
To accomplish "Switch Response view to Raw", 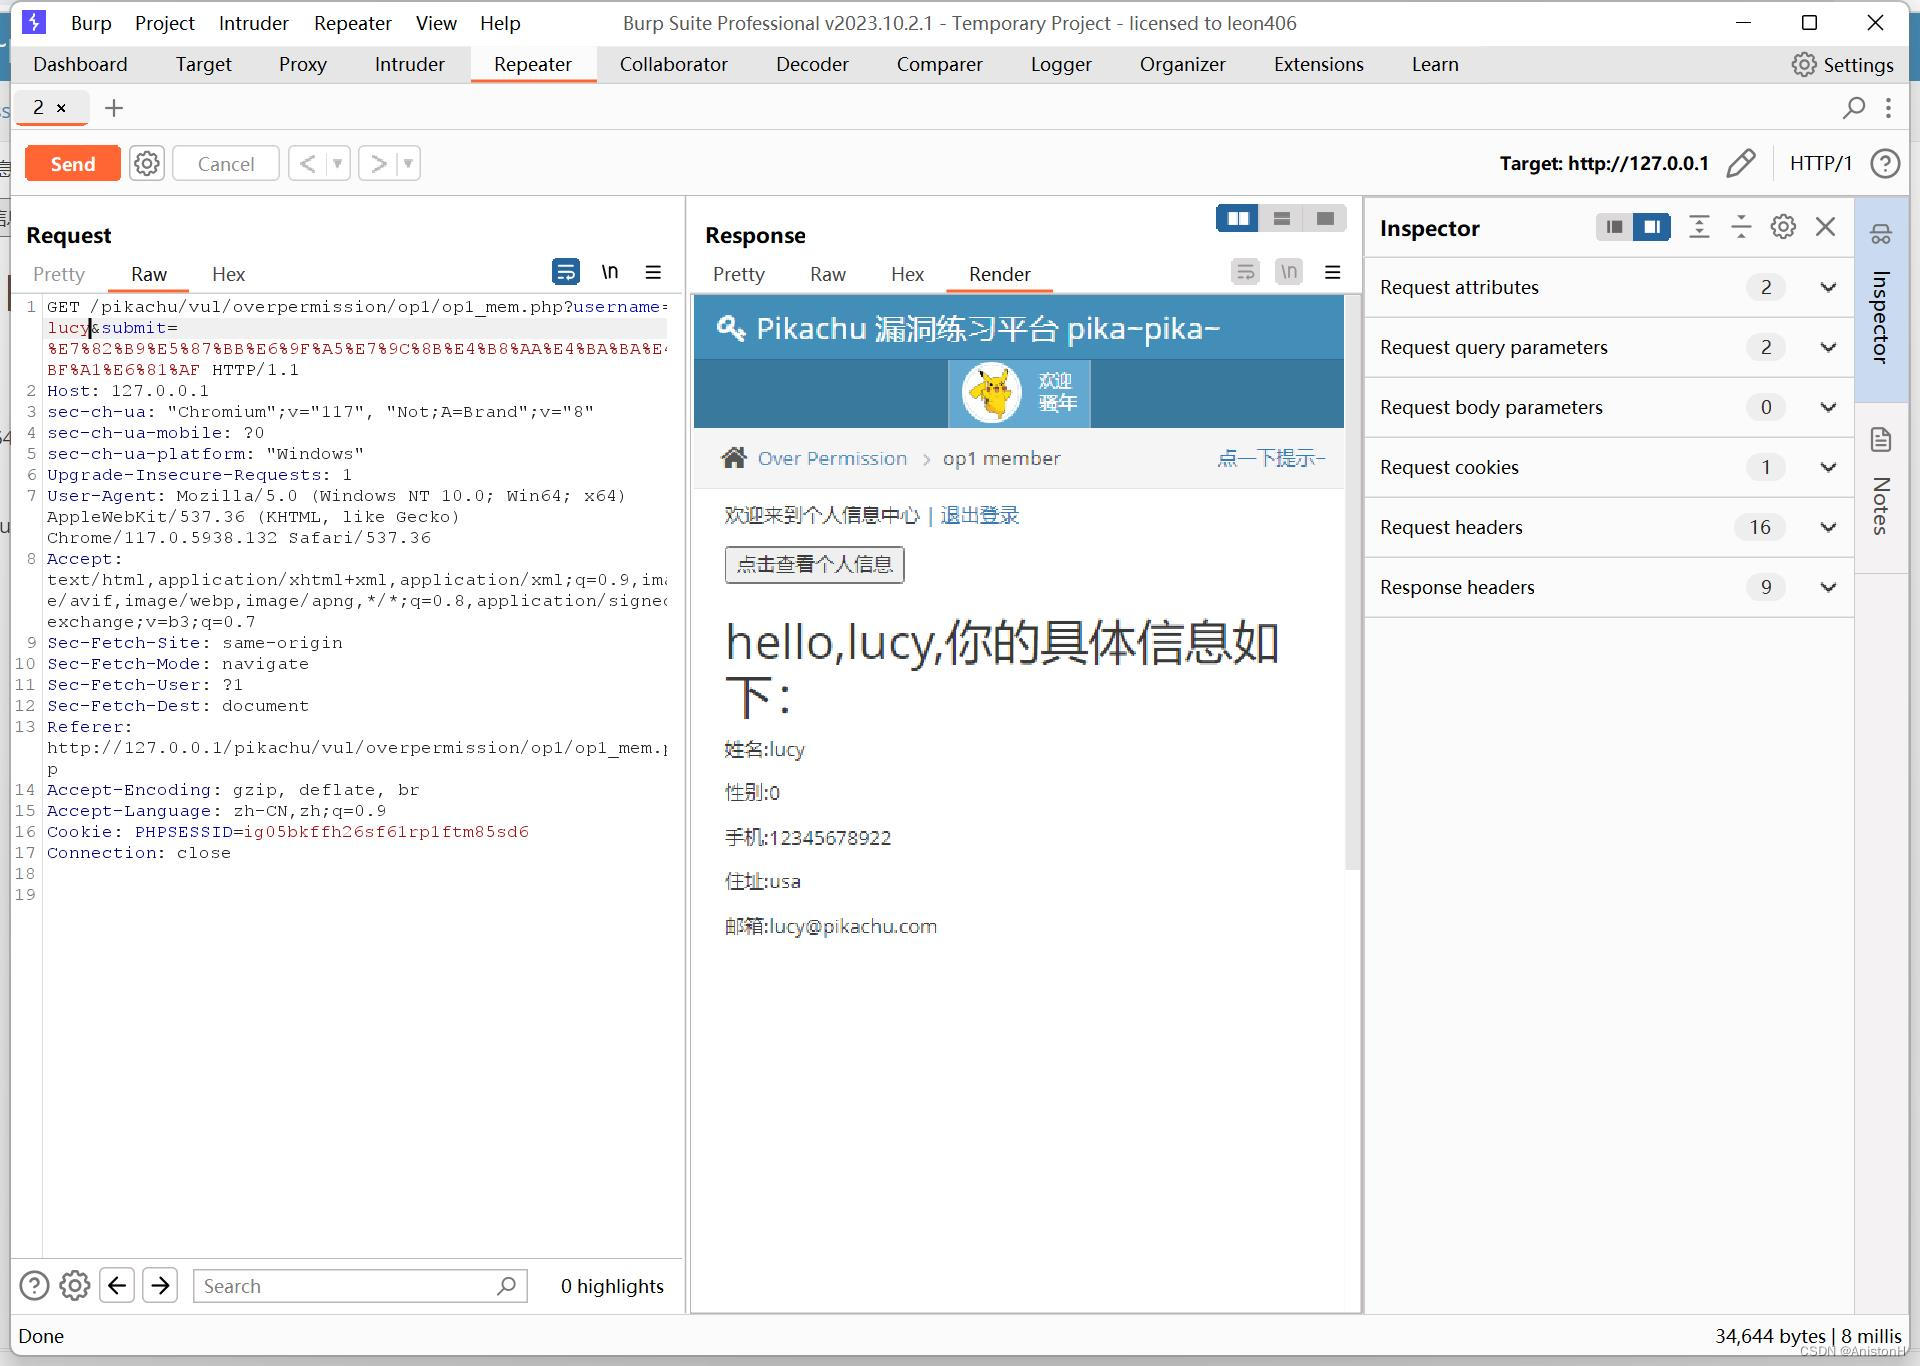I will tap(827, 274).
